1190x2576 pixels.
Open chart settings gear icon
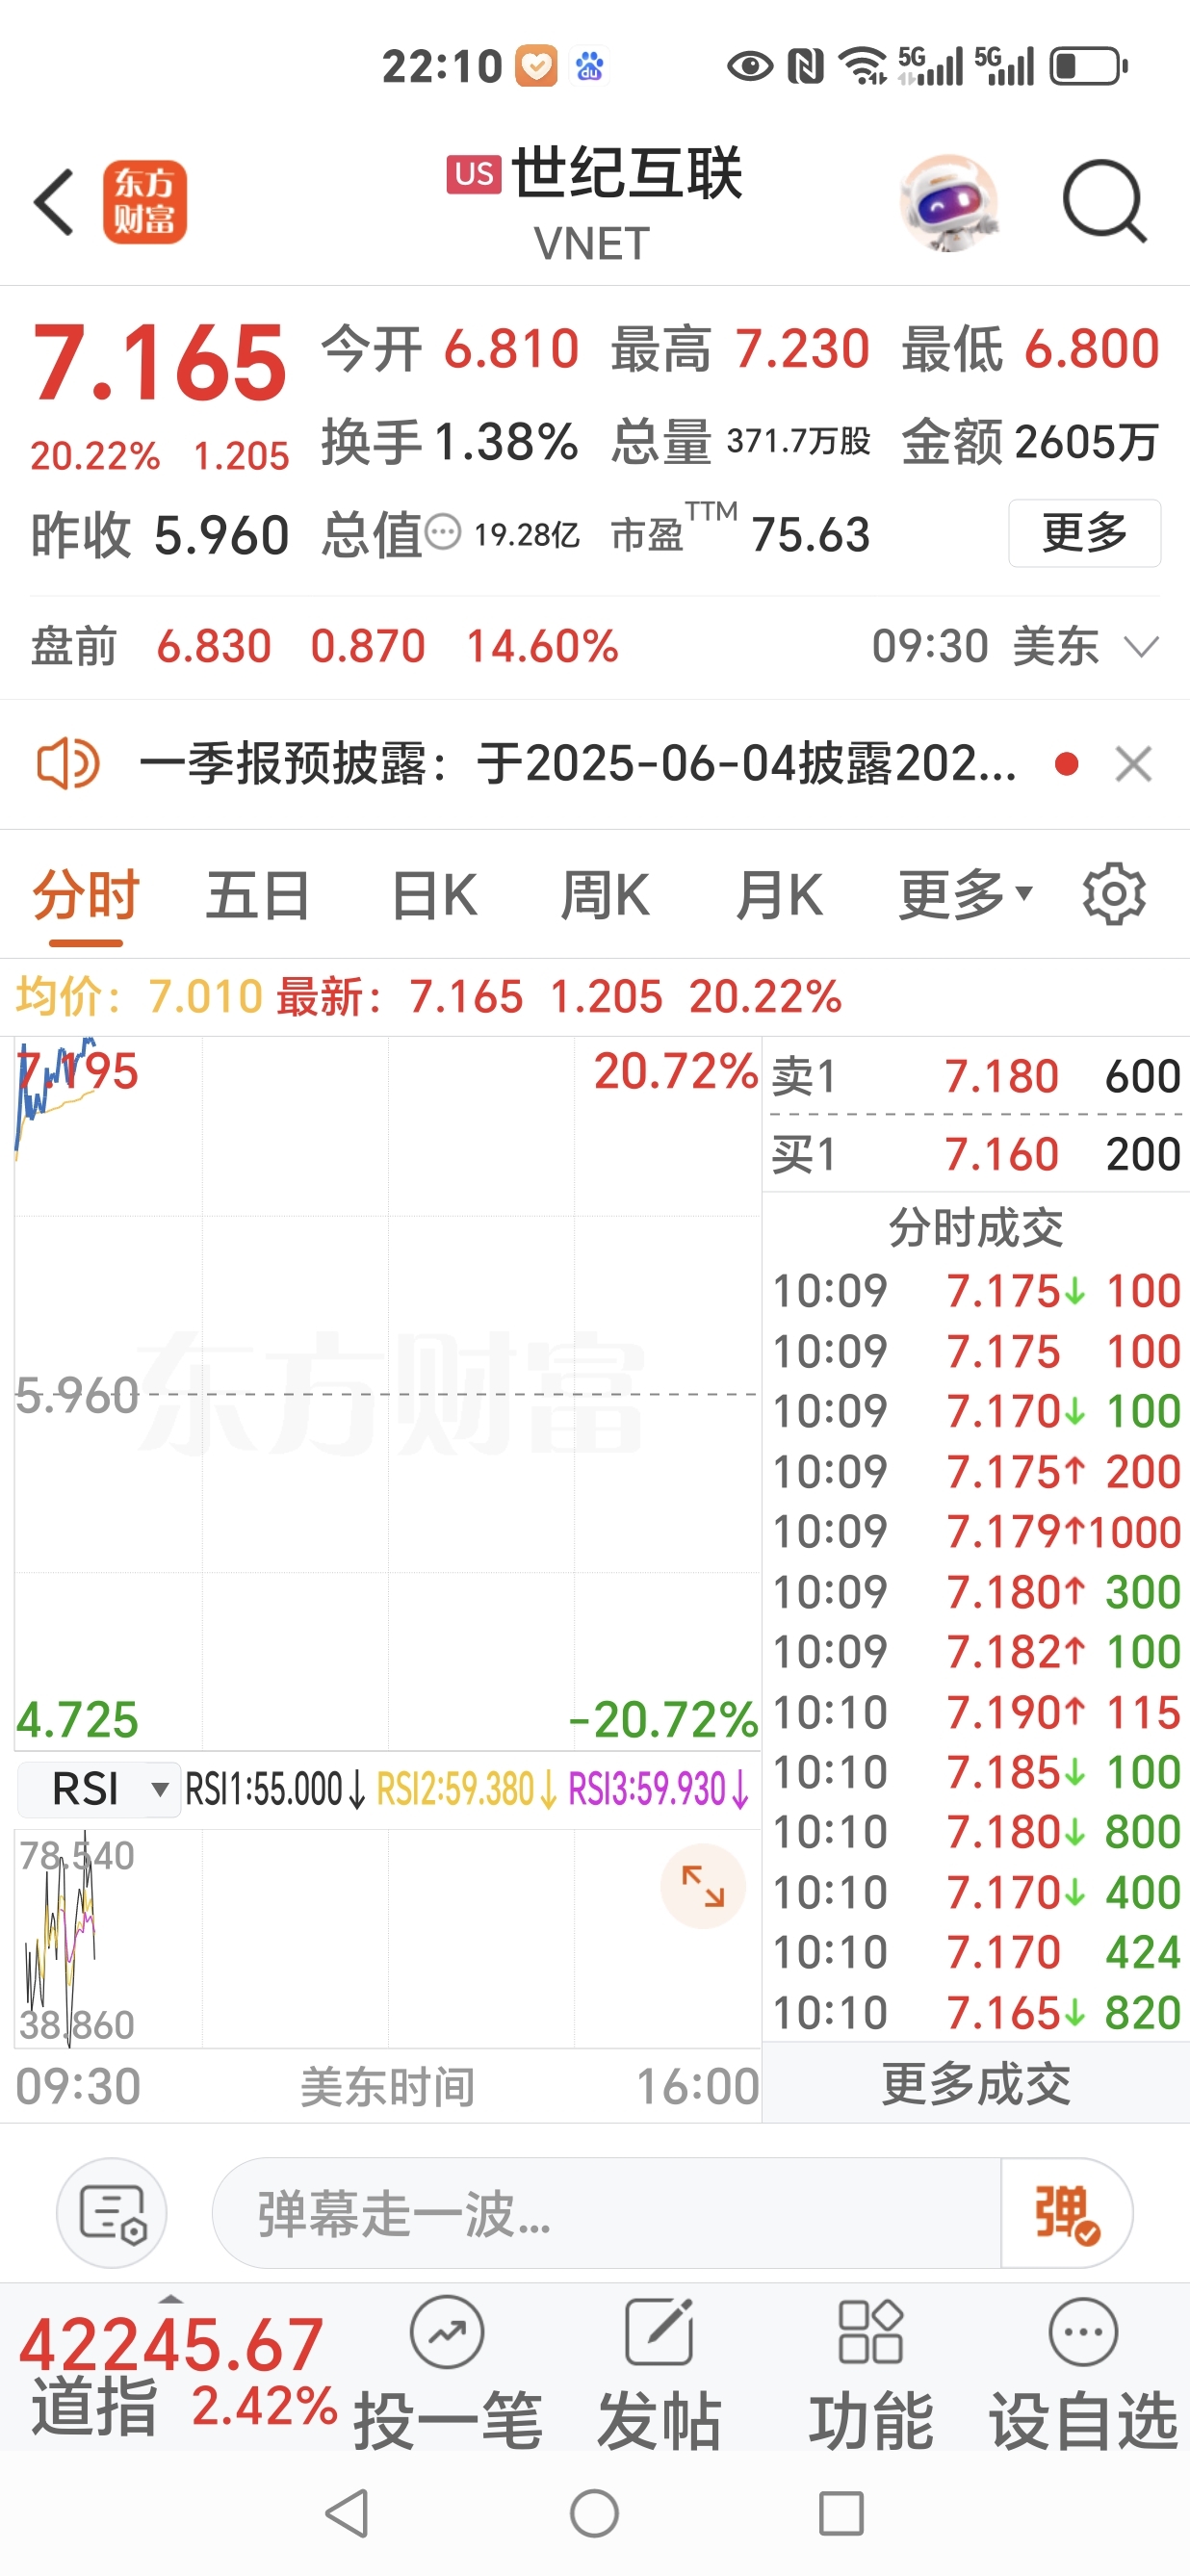[x=1114, y=894]
